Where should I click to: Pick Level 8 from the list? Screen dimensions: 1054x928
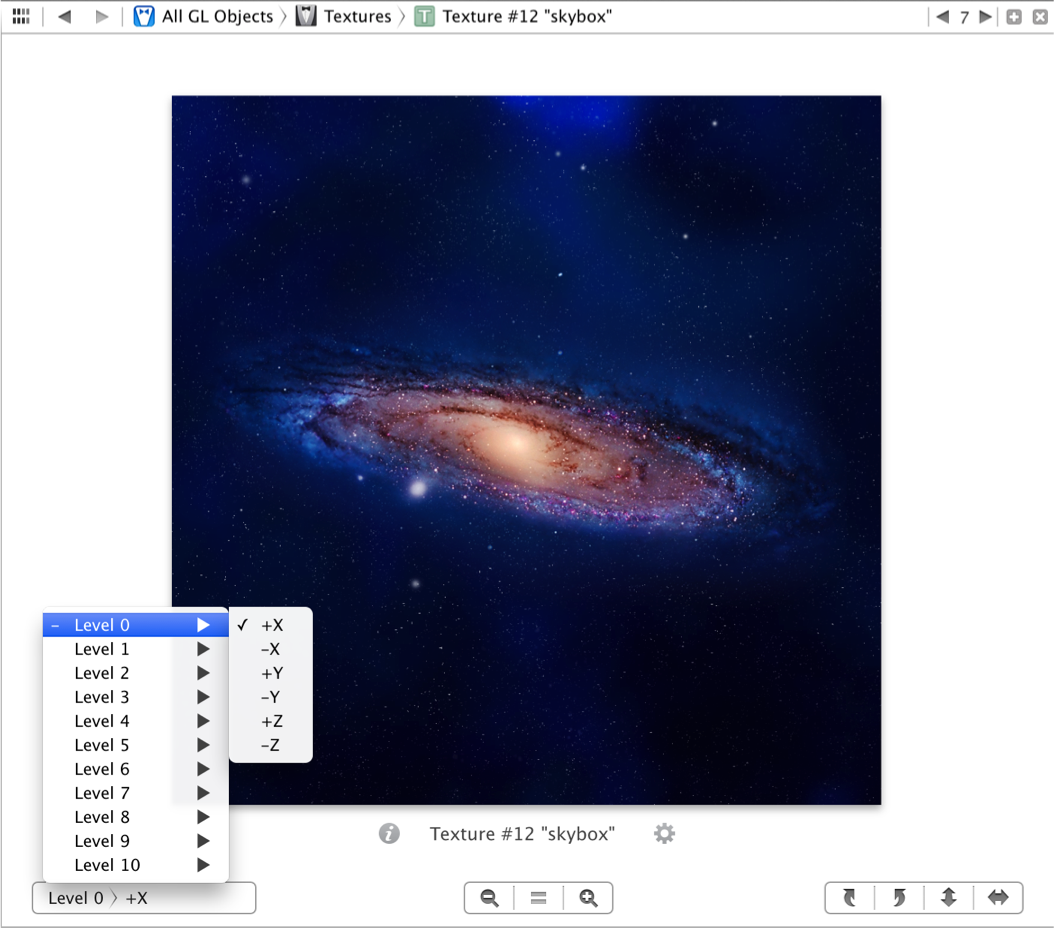(x=102, y=817)
